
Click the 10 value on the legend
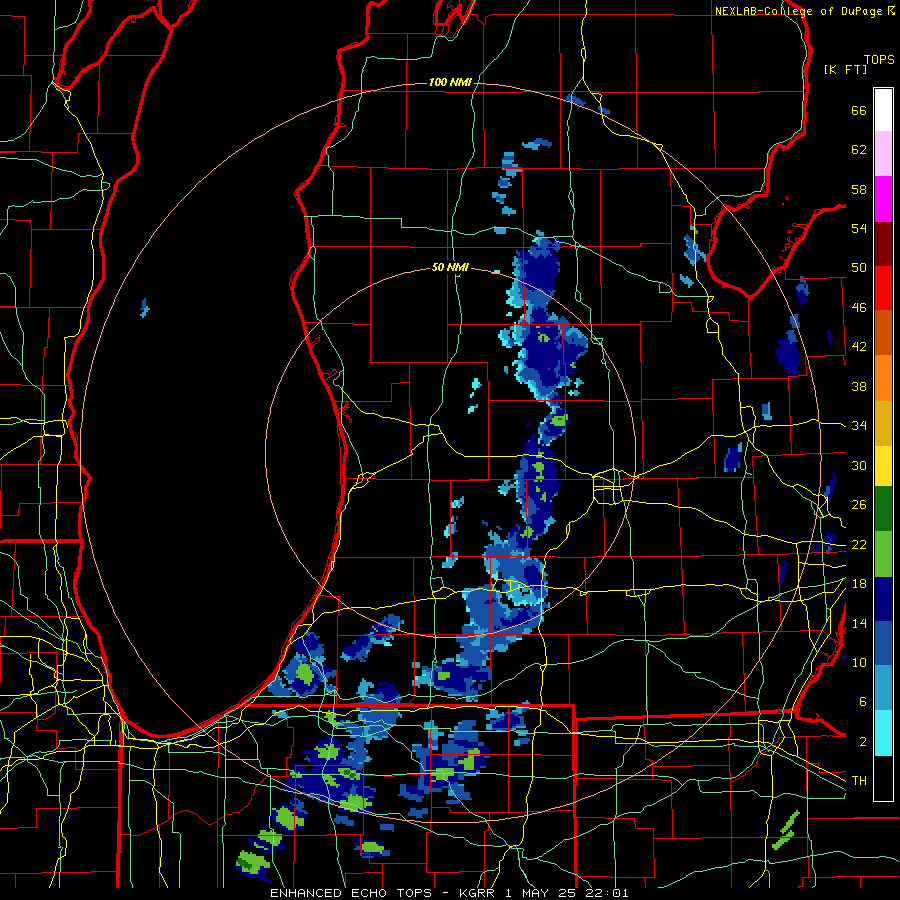point(859,662)
